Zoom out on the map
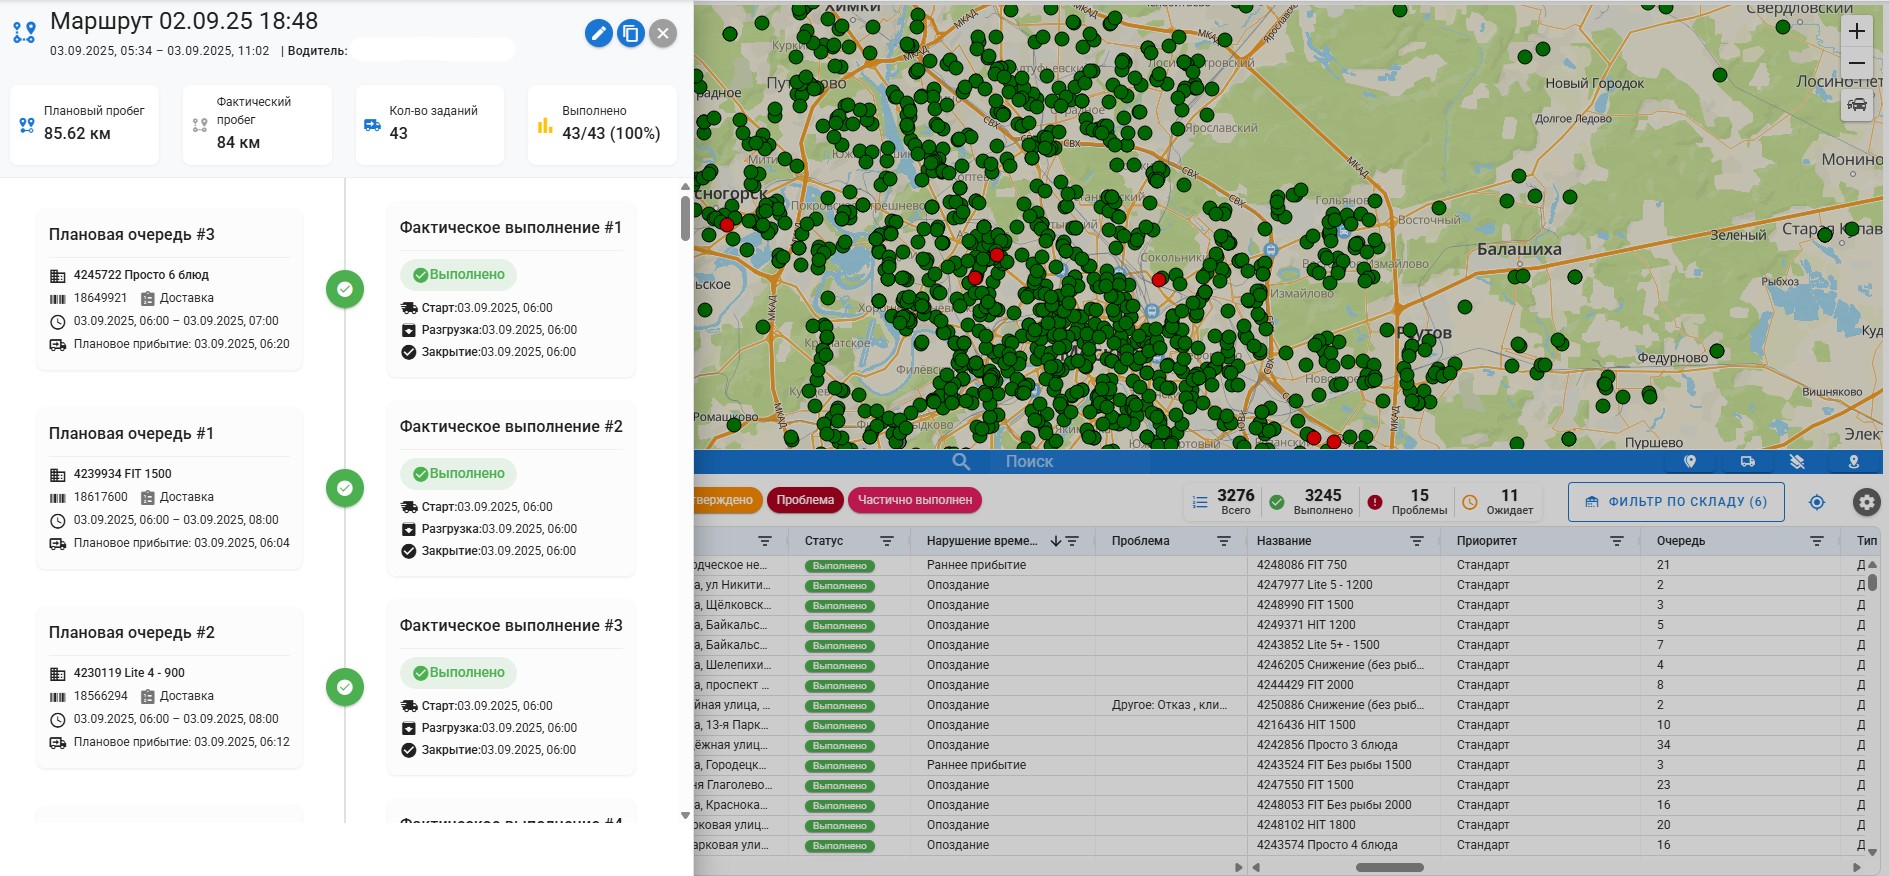The height and width of the screenshot is (876, 1889). (1856, 63)
